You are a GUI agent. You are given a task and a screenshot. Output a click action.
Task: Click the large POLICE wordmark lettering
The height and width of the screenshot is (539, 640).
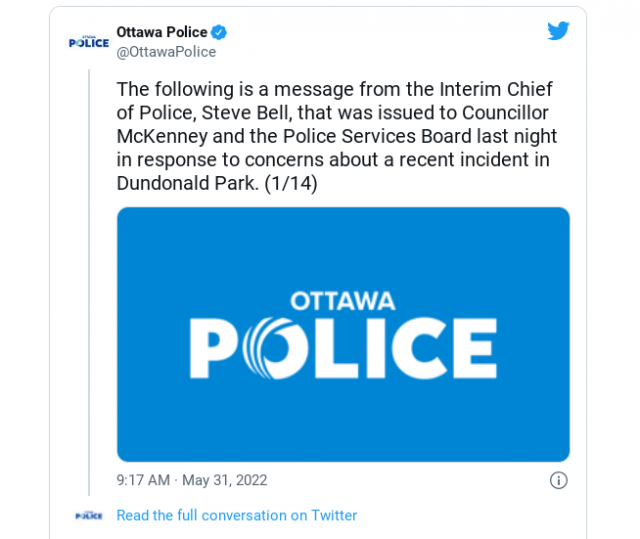[343, 348]
